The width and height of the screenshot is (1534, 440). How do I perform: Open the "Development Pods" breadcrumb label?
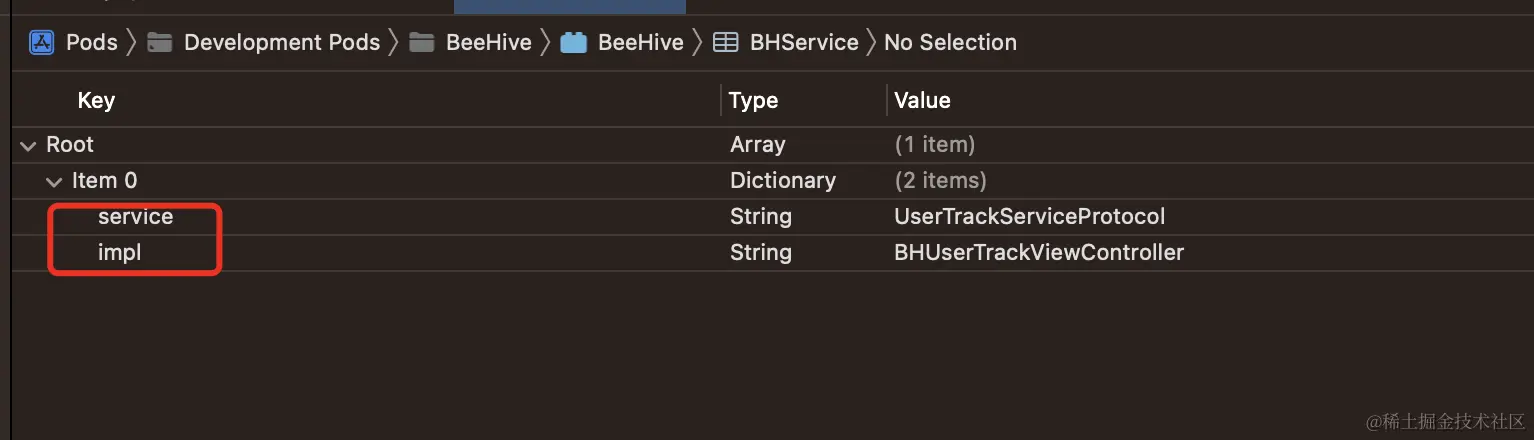click(282, 42)
